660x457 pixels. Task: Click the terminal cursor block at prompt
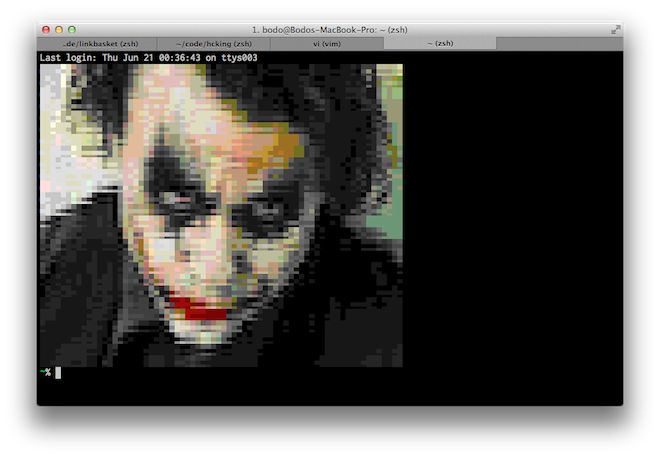(x=58, y=373)
